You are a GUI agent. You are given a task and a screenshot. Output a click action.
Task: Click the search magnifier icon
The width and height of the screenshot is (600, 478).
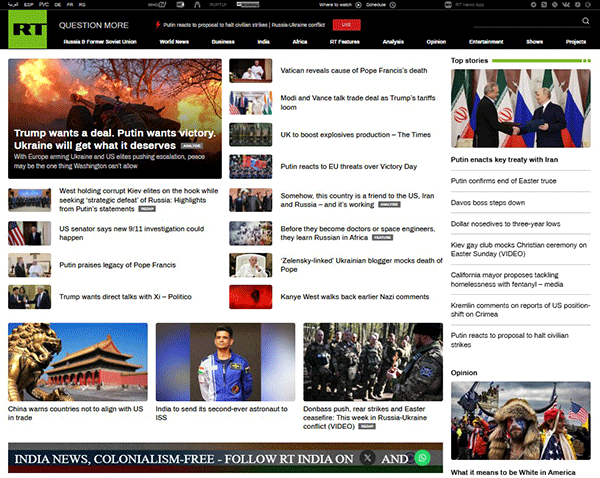(x=585, y=21)
